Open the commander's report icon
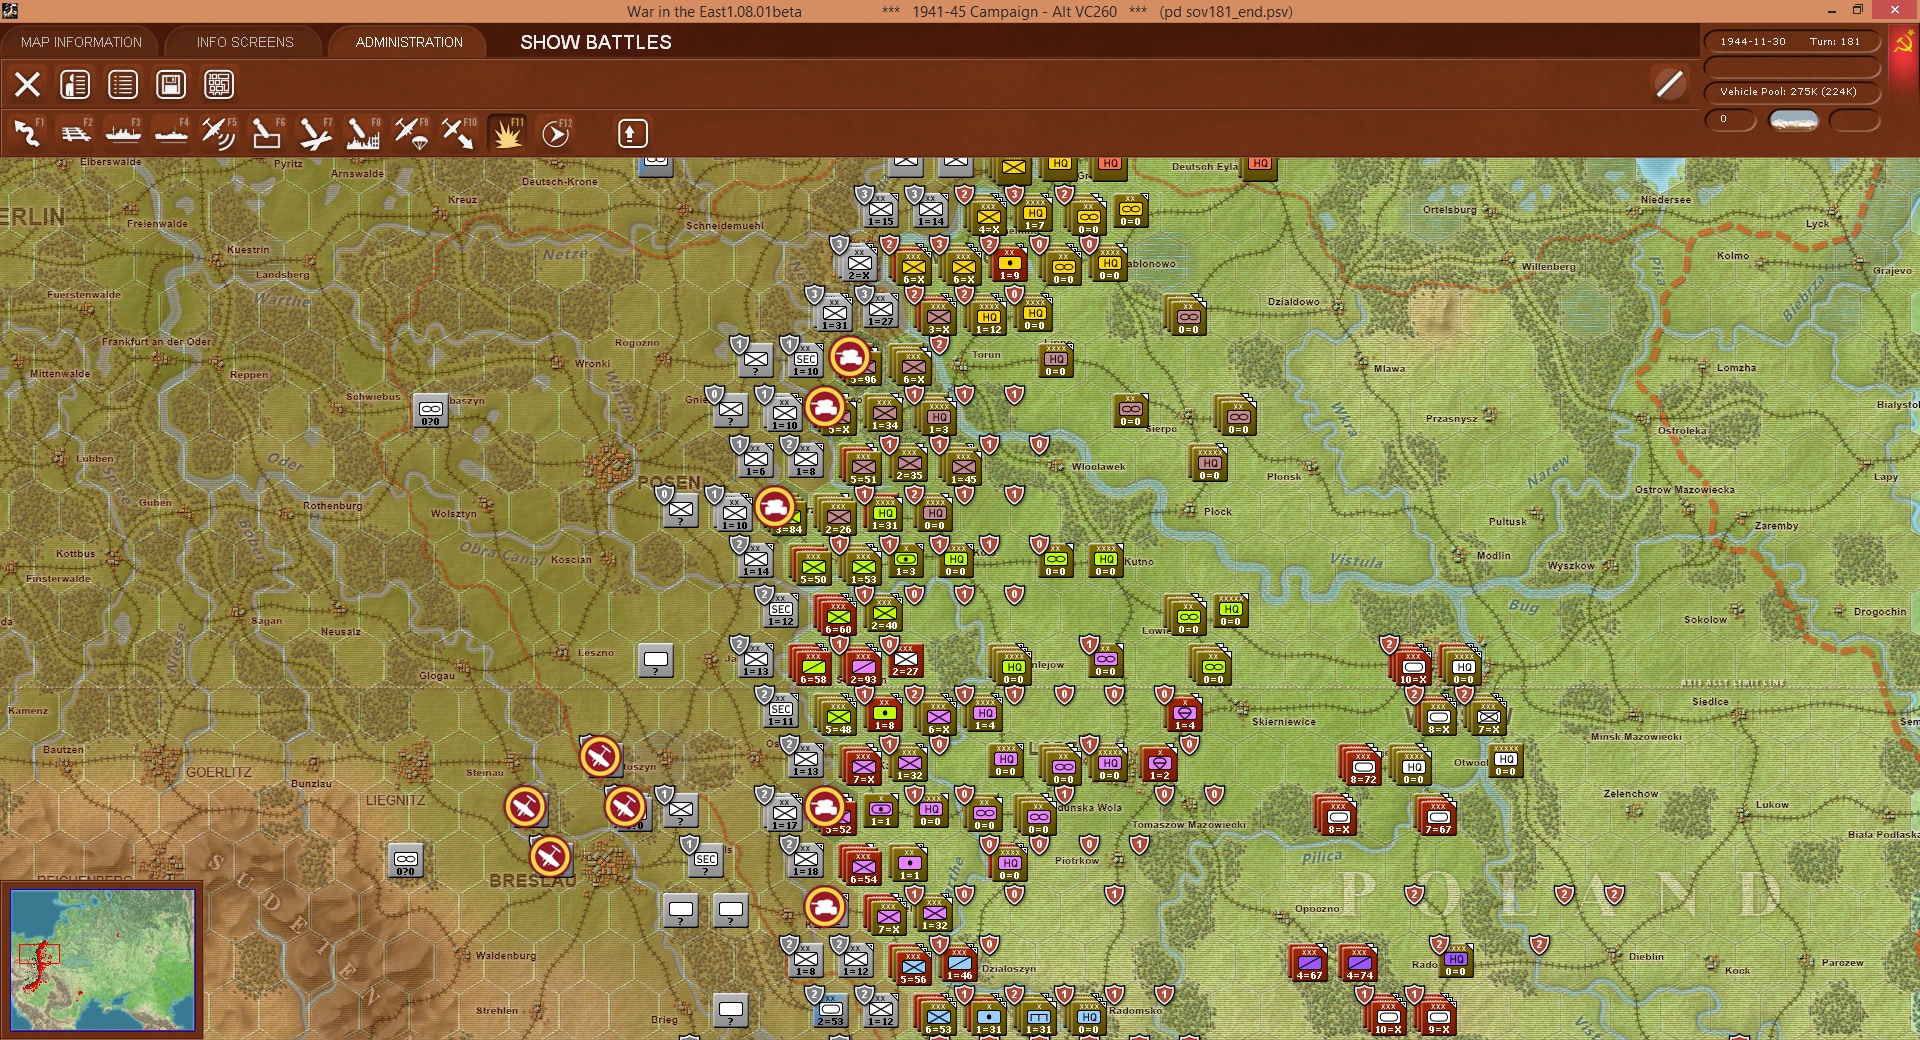1920x1040 pixels. [x=75, y=85]
